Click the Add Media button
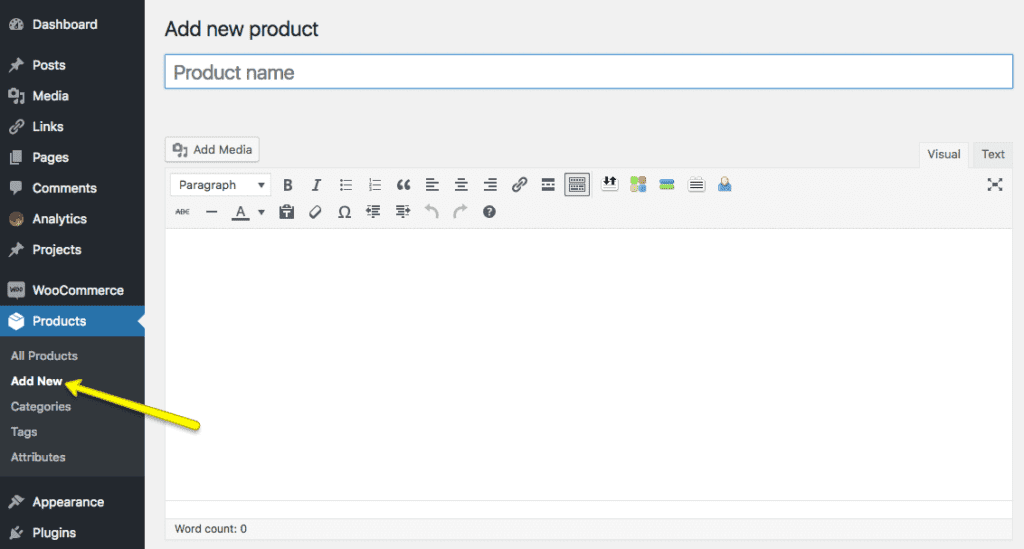The width and height of the screenshot is (1024, 549). [x=212, y=149]
